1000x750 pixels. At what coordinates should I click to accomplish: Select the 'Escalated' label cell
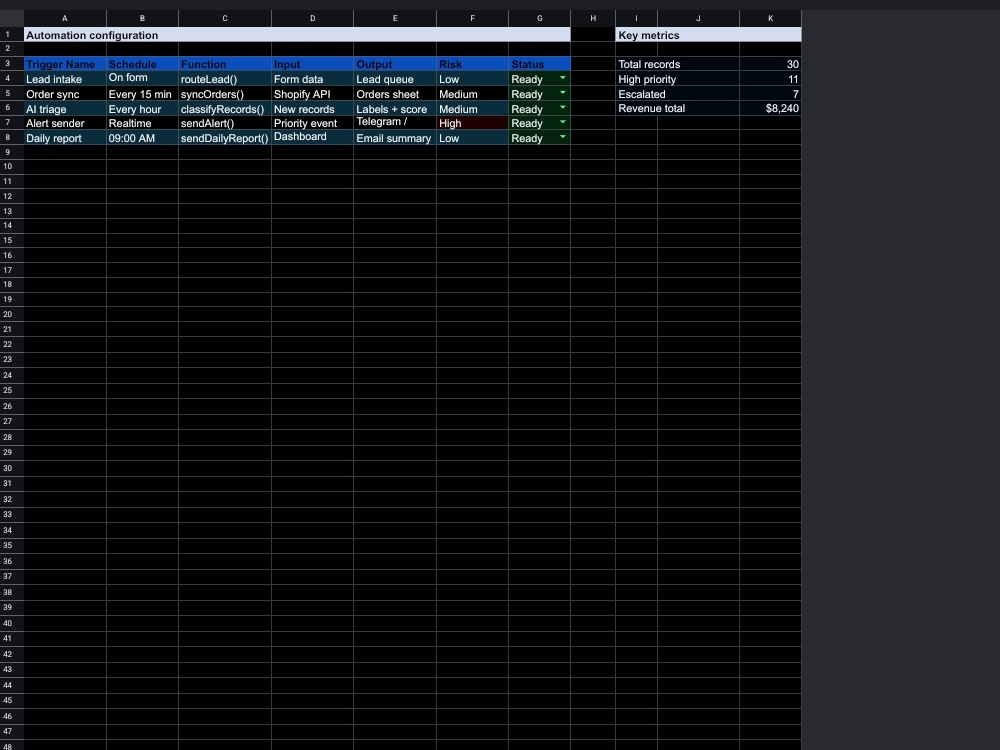point(678,94)
